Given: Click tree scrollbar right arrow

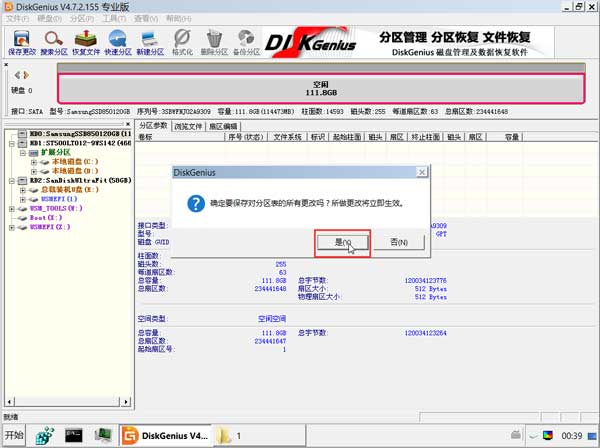Looking at the screenshot, I should (126, 402).
